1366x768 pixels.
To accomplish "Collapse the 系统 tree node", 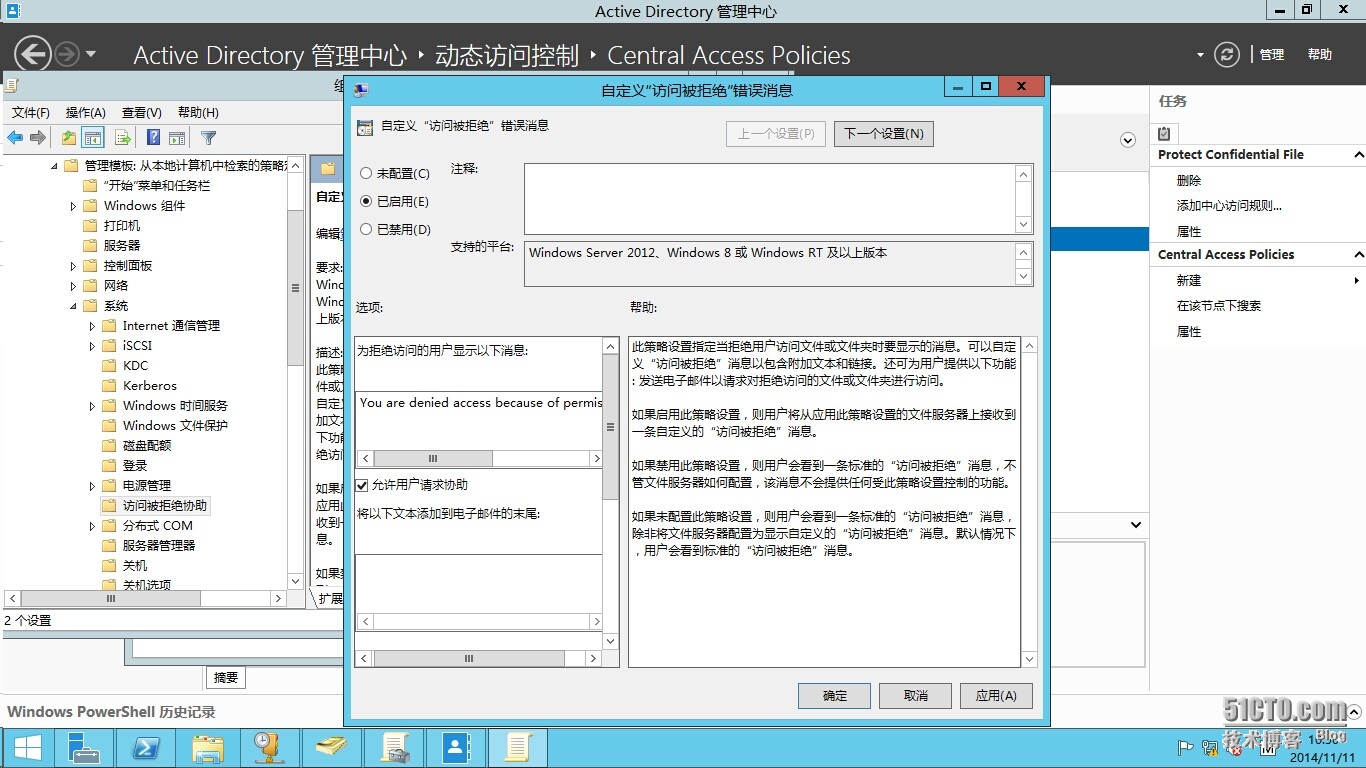I will coord(73,306).
